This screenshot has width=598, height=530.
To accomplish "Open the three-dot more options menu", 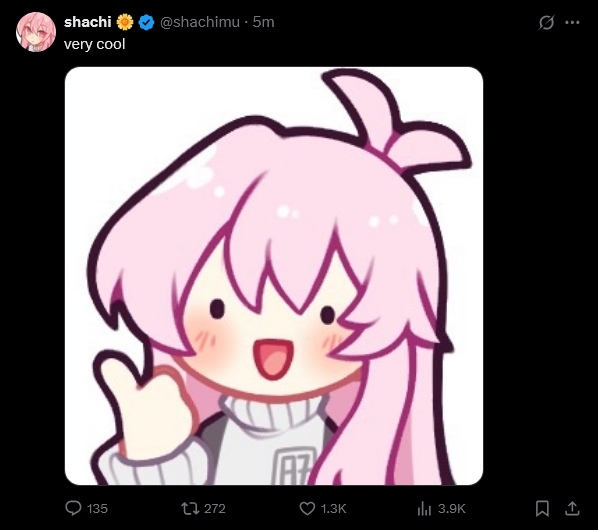I will tap(572, 22).
